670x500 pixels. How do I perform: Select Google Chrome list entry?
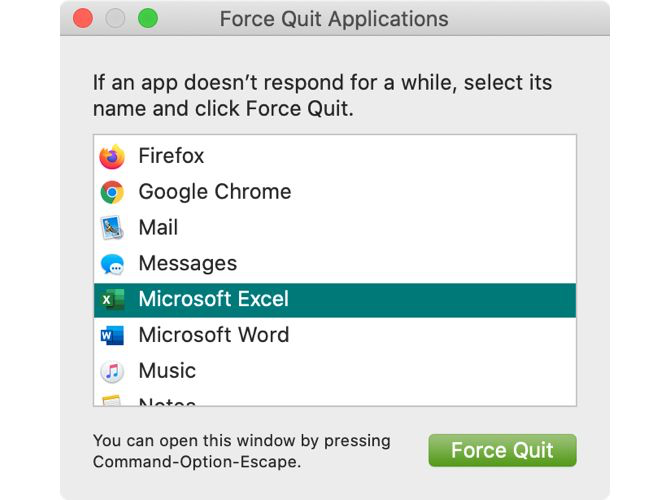tap(215, 192)
